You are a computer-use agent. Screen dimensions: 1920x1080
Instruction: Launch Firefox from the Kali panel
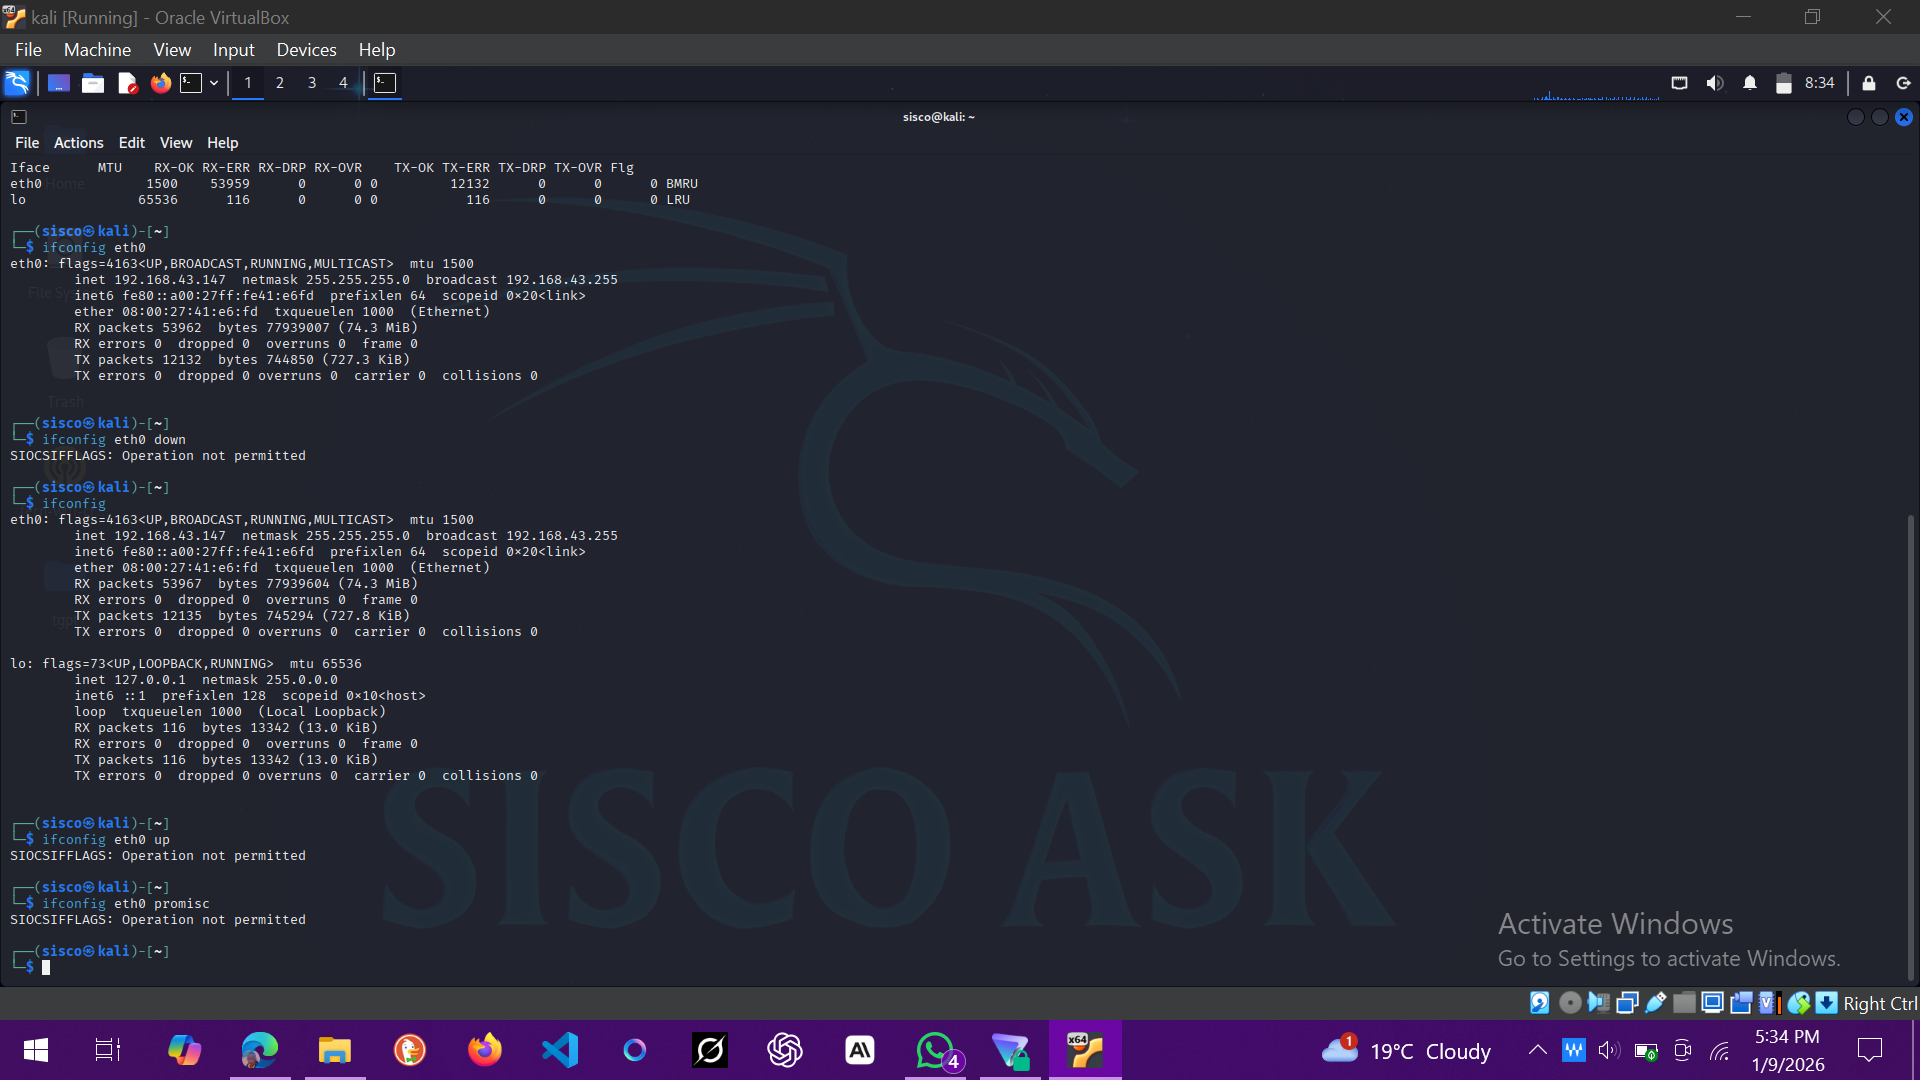coord(161,83)
